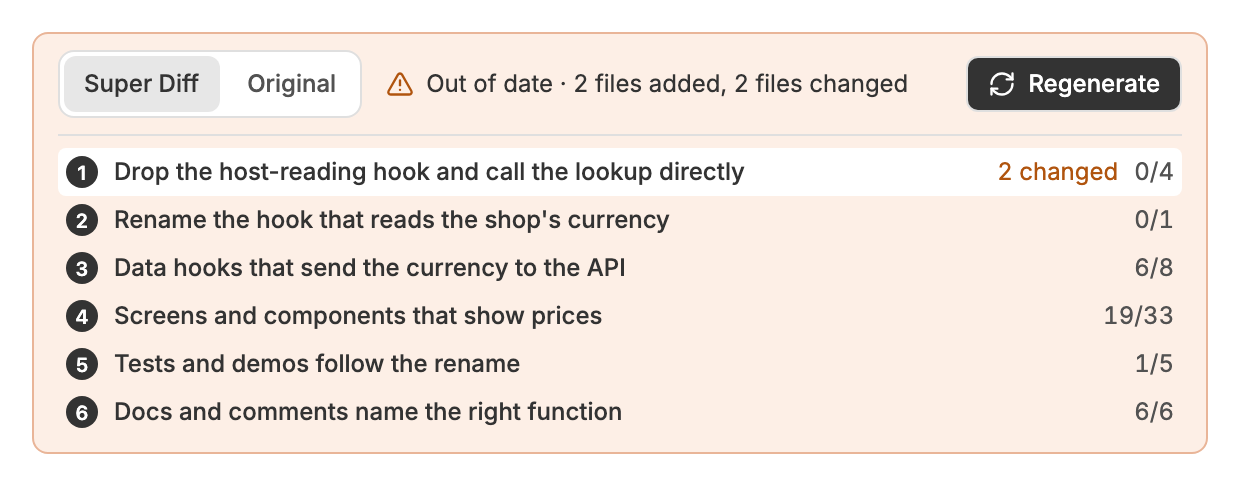Click the step 2 numbered circle icon
Screen dimensions: 1240x486
click(82, 221)
